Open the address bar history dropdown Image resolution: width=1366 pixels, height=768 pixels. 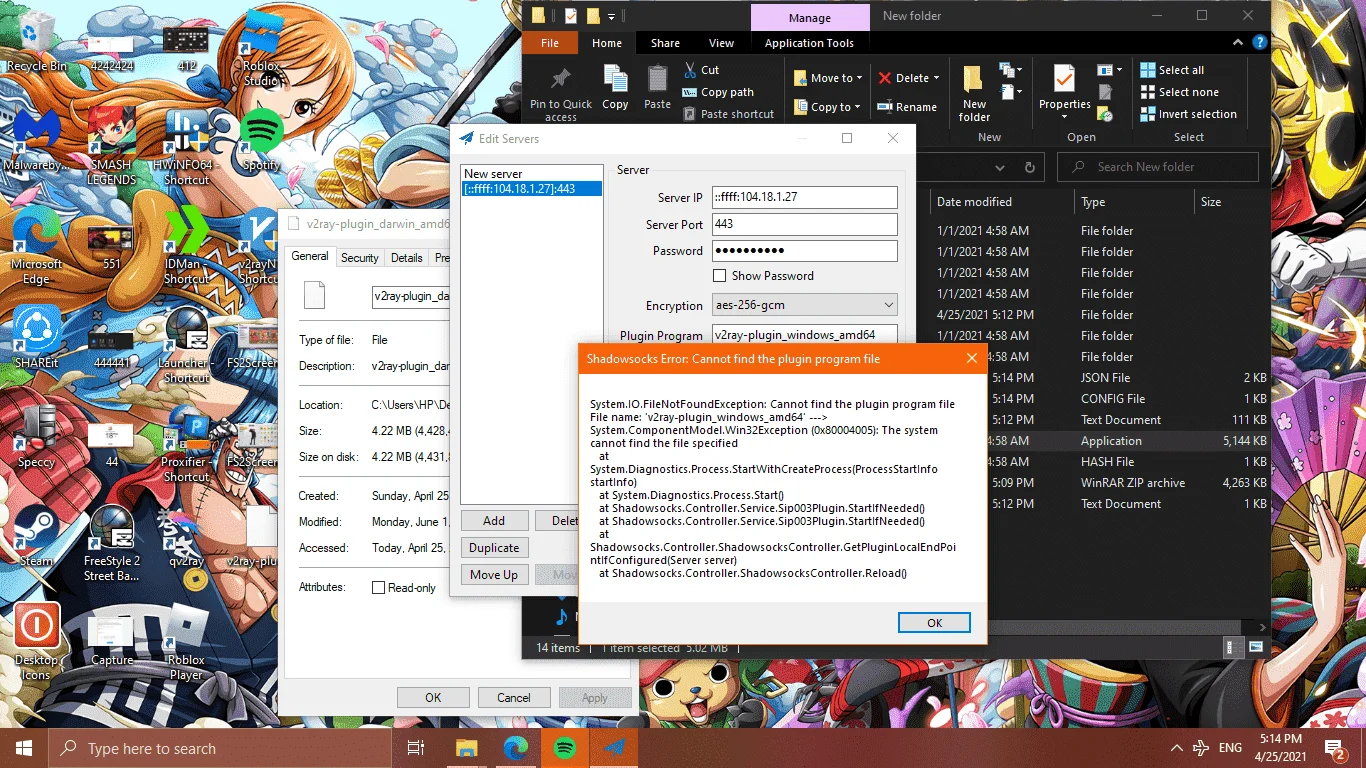(x=999, y=167)
